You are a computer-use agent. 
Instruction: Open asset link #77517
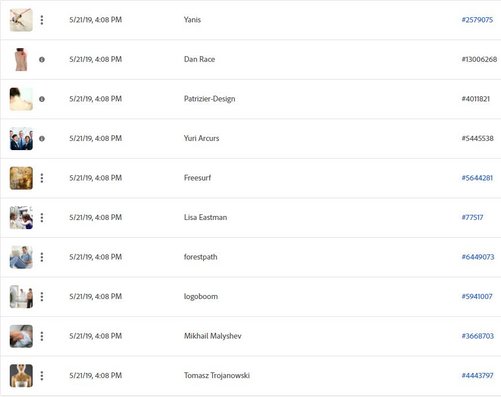click(x=472, y=218)
